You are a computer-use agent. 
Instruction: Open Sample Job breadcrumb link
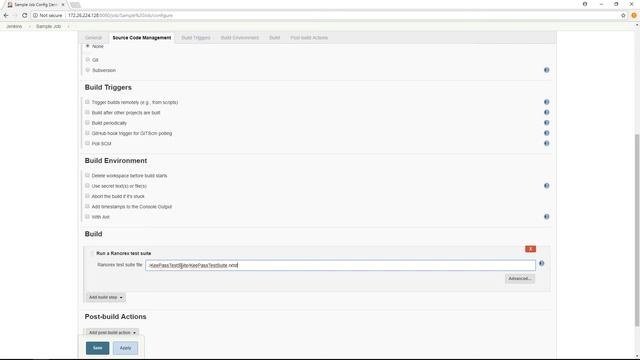(x=48, y=26)
